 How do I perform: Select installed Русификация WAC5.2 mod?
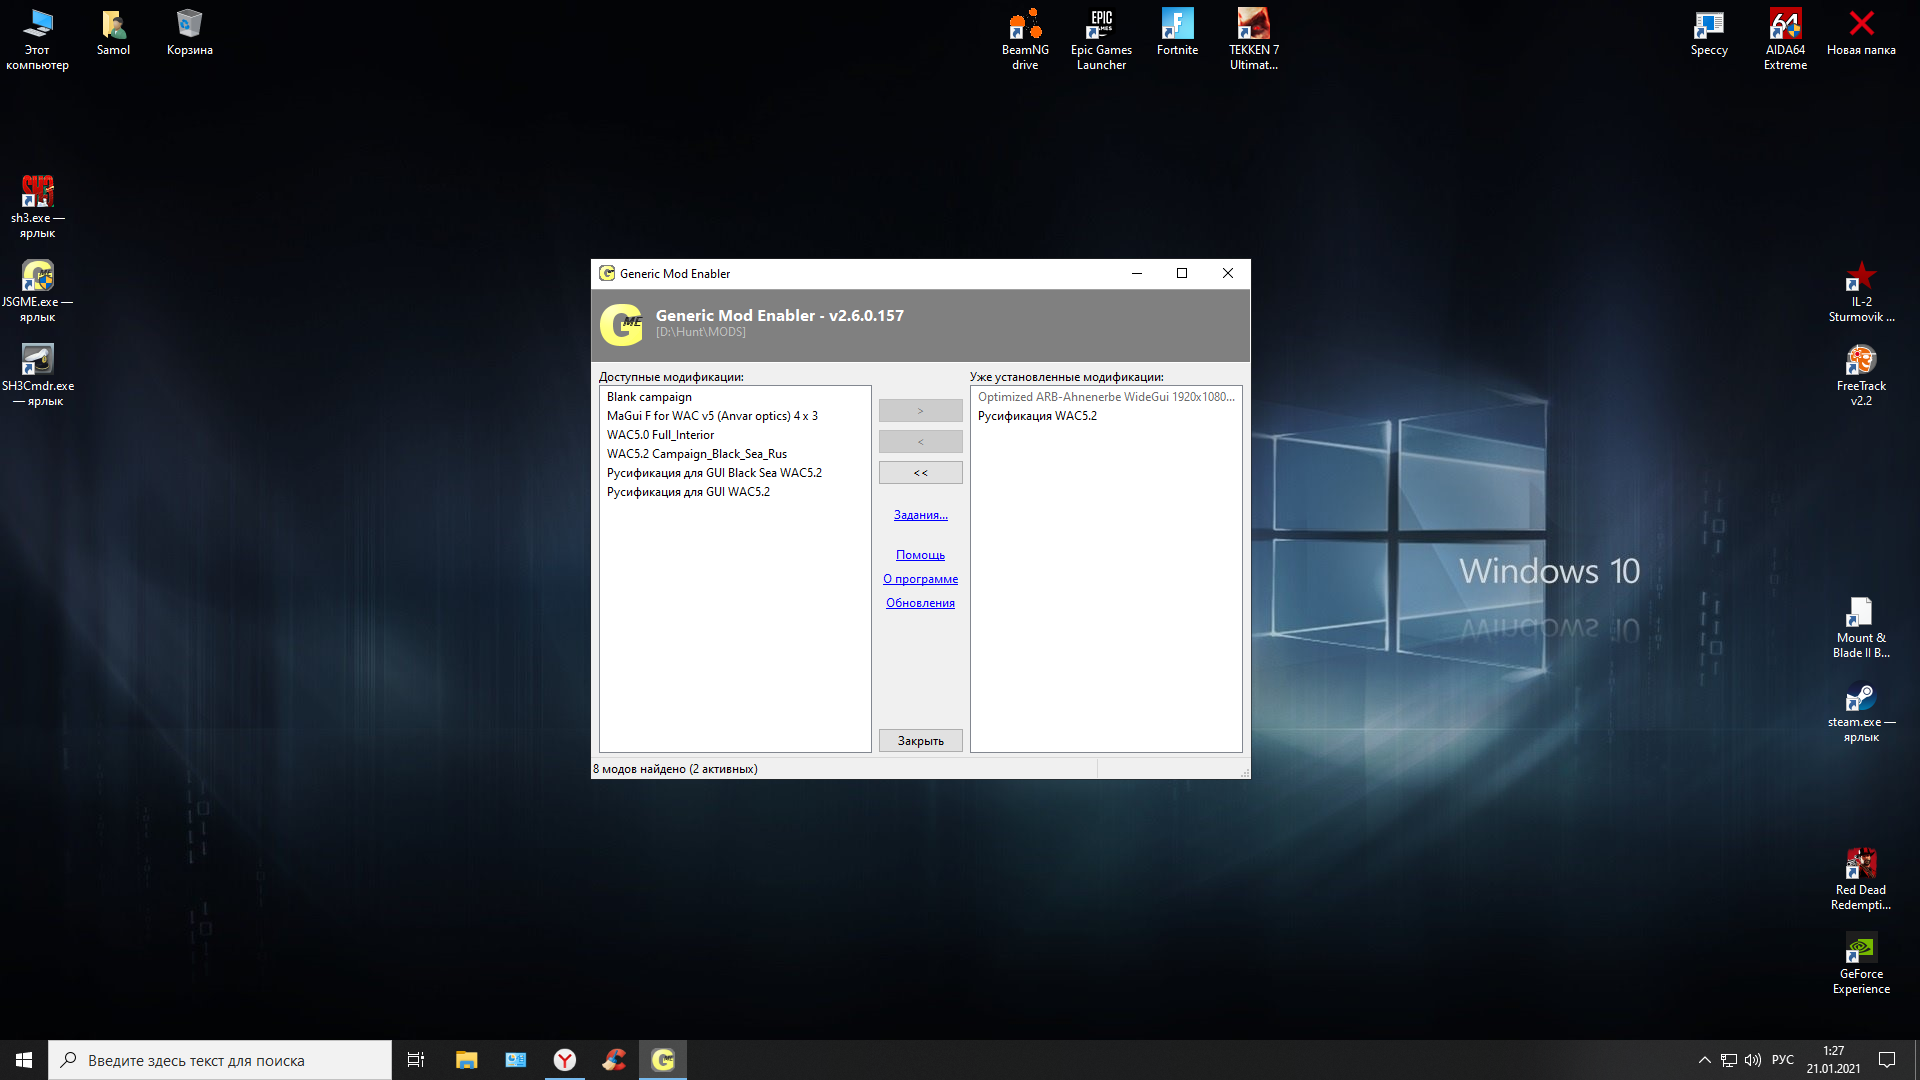click(x=1106, y=416)
